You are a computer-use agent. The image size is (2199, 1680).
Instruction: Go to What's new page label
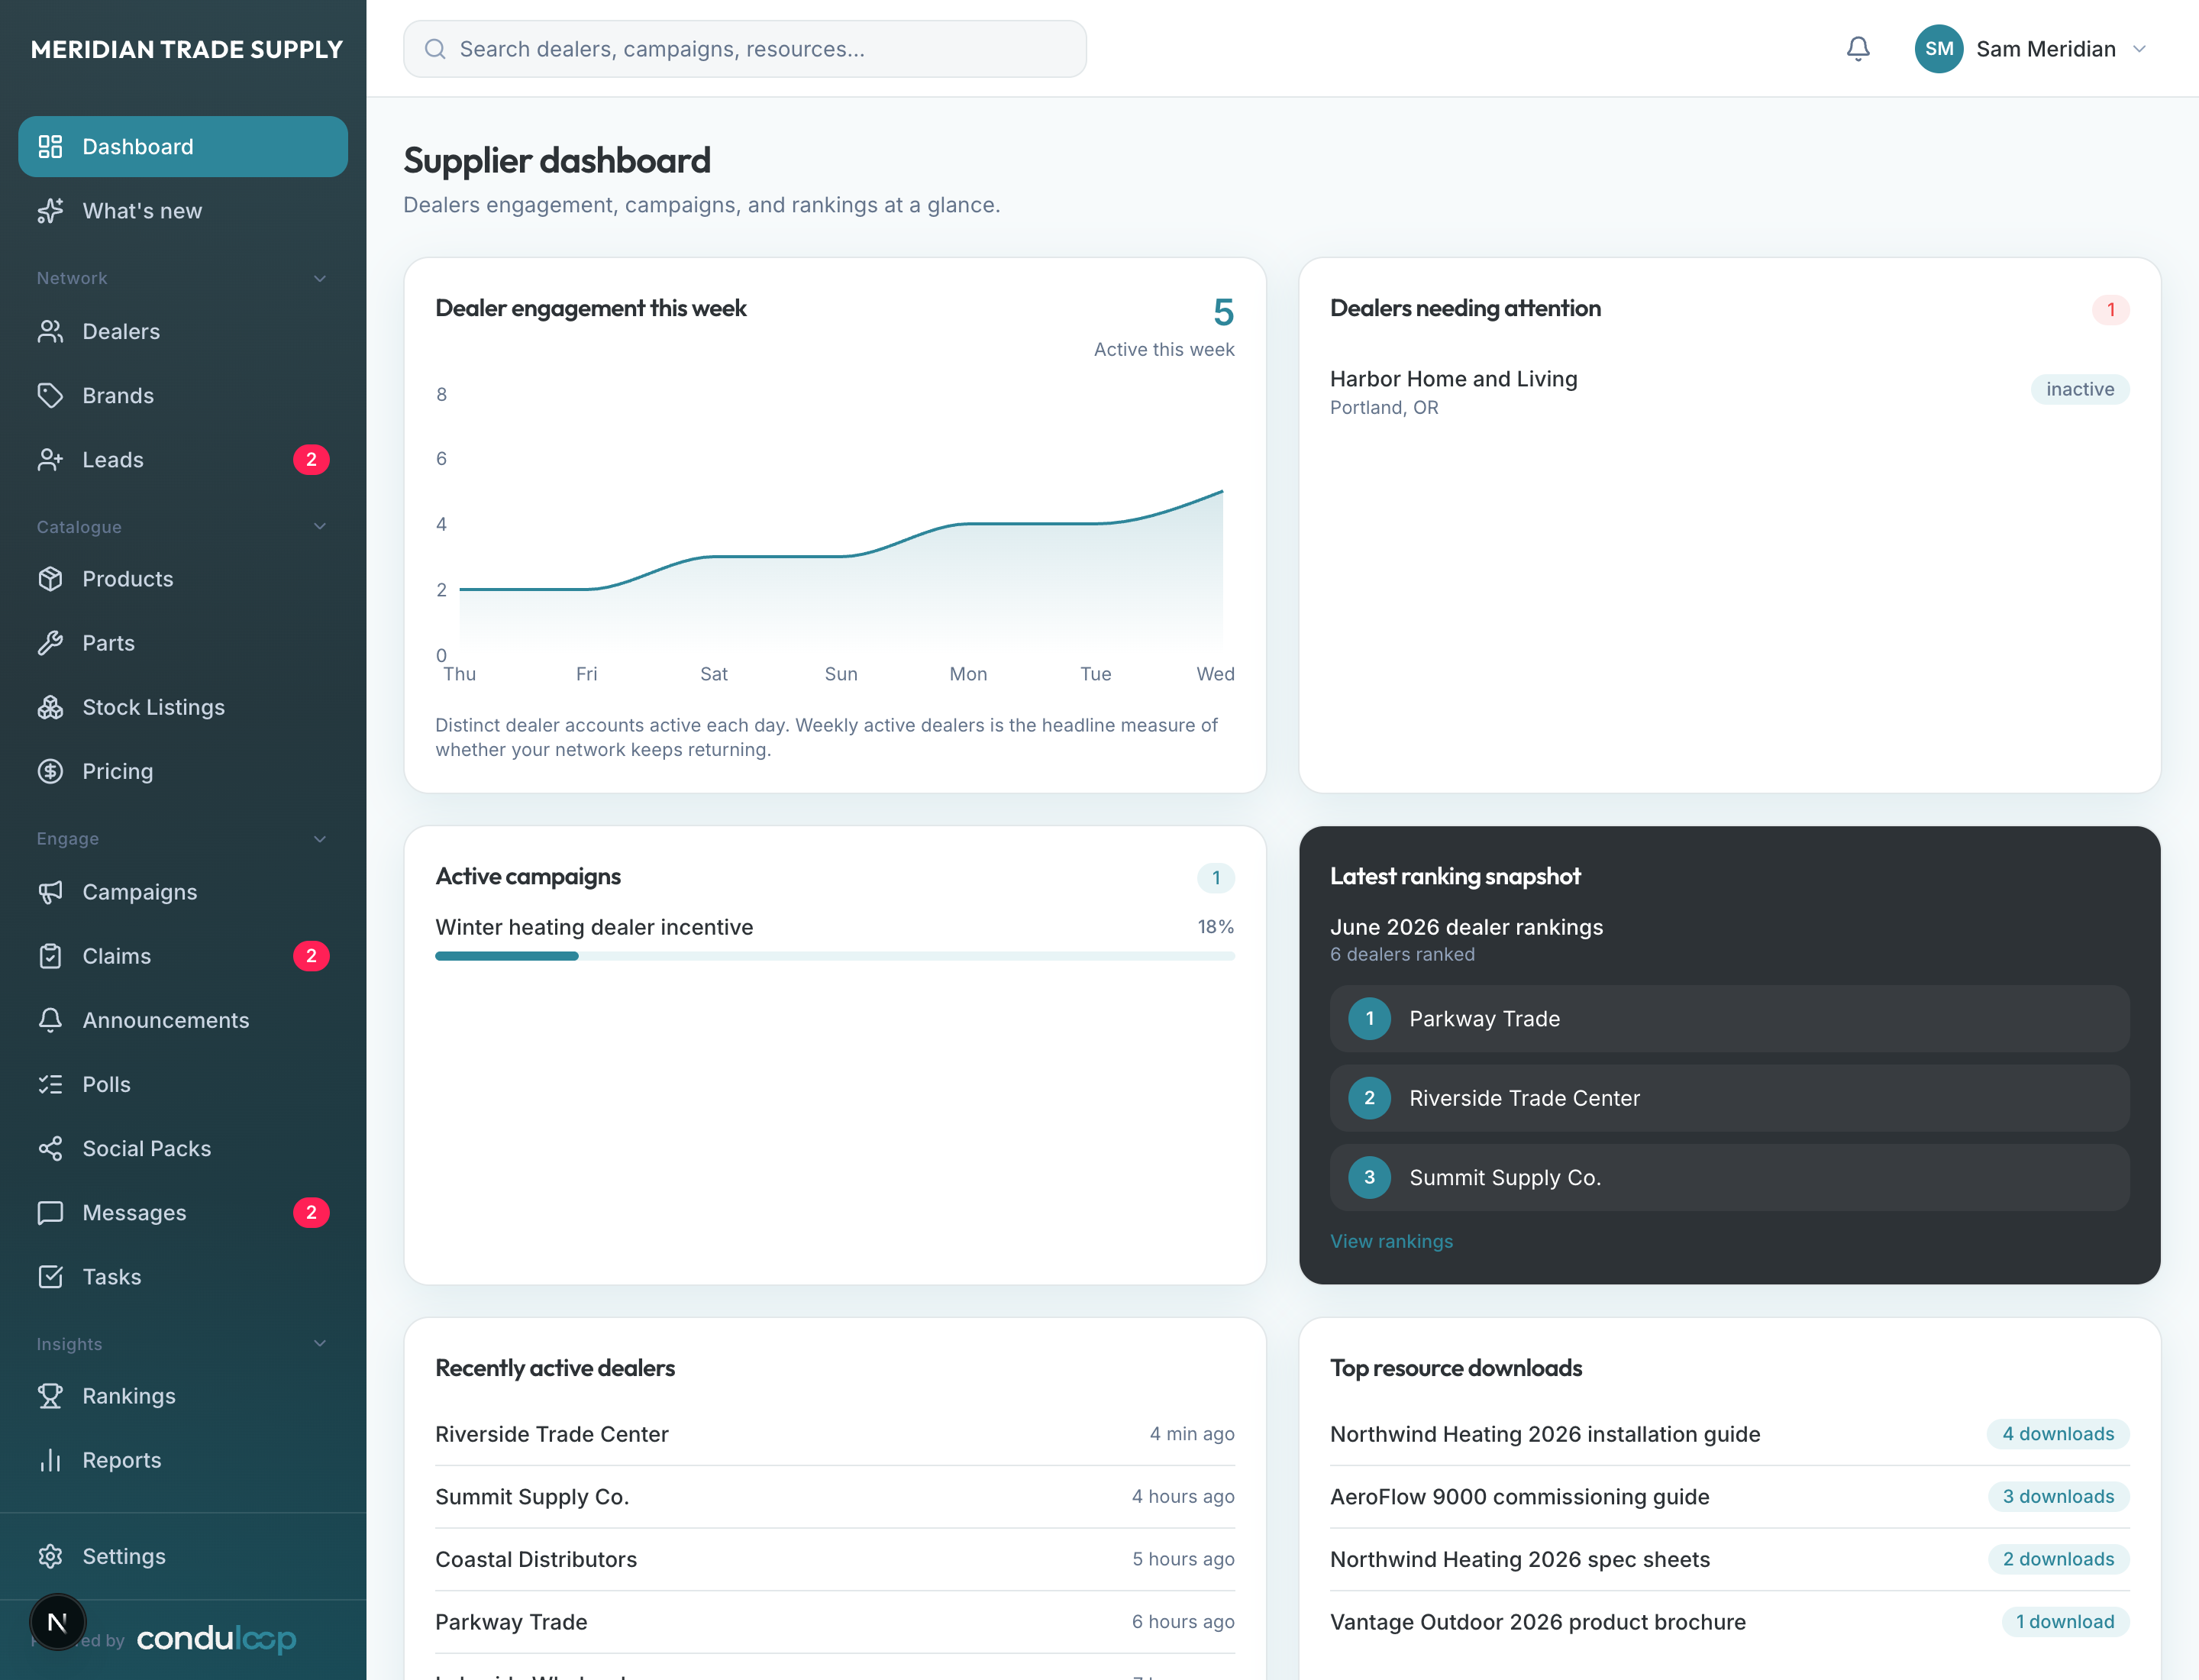pos(142,211)
